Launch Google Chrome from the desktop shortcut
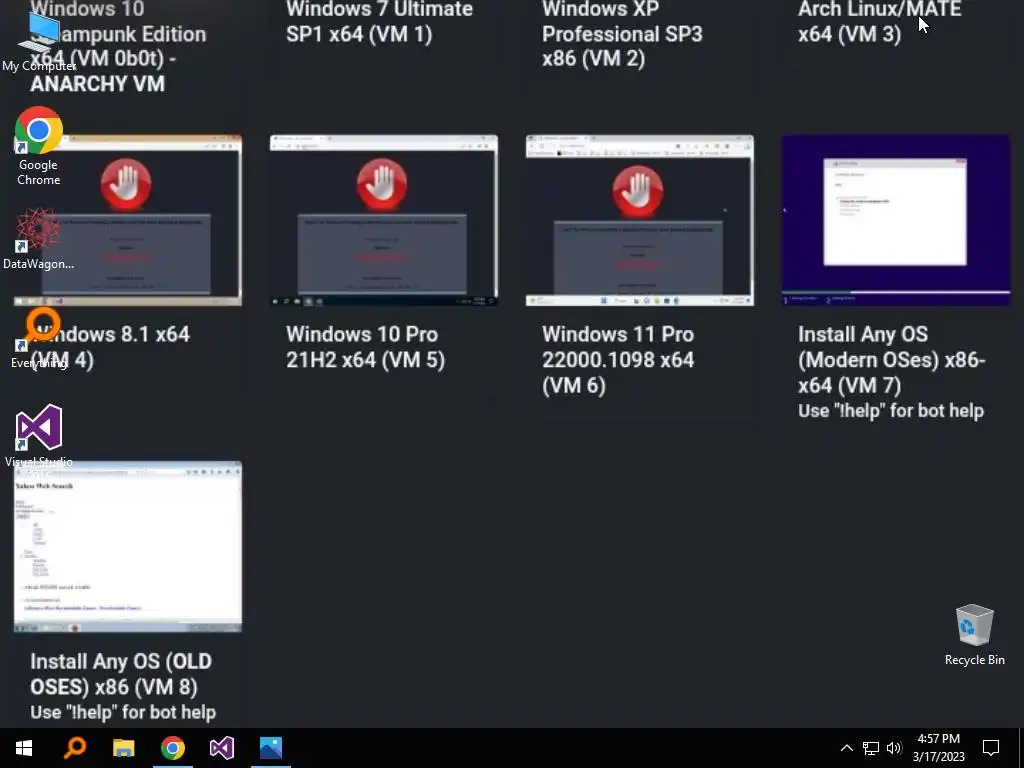Viewport: 1024px width, 768px height. [x=39, y=146]
